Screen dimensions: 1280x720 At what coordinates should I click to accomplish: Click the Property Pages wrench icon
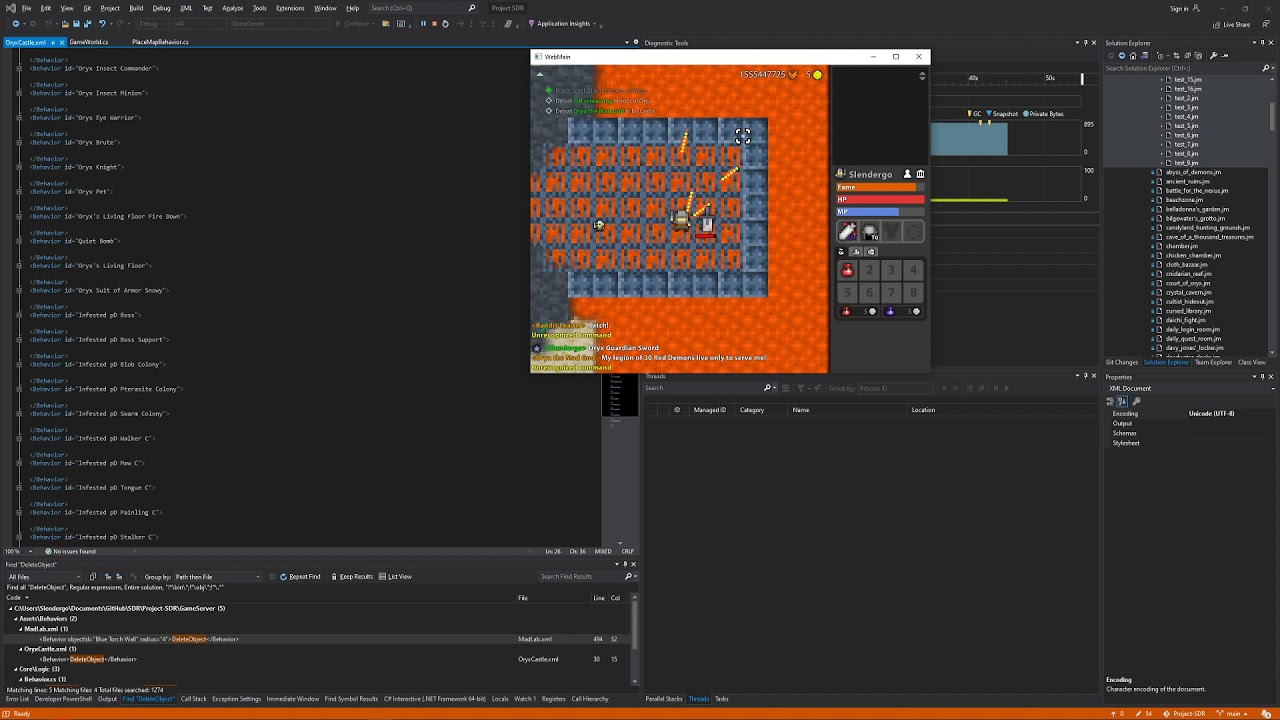point(1136,401)
